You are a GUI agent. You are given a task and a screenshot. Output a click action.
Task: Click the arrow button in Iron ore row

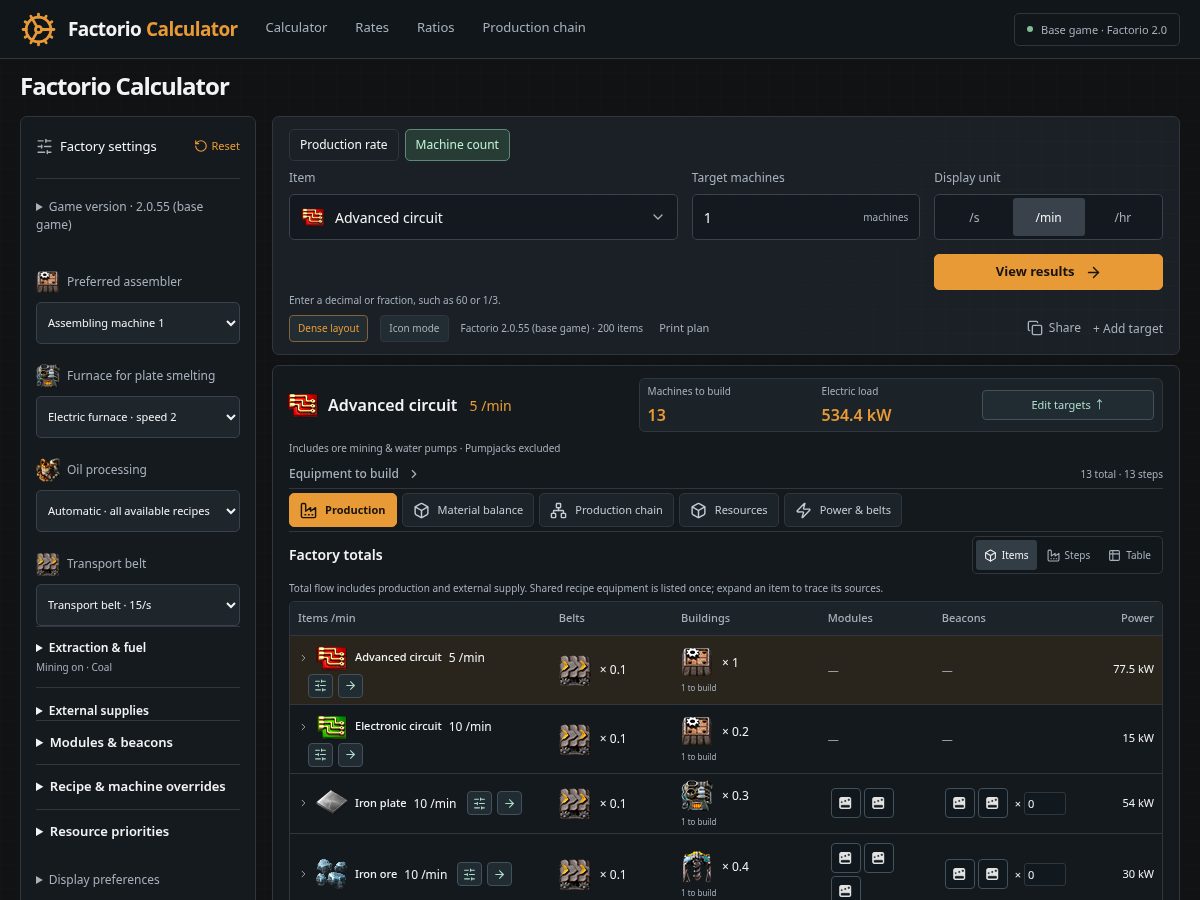[x=500, y=874]
